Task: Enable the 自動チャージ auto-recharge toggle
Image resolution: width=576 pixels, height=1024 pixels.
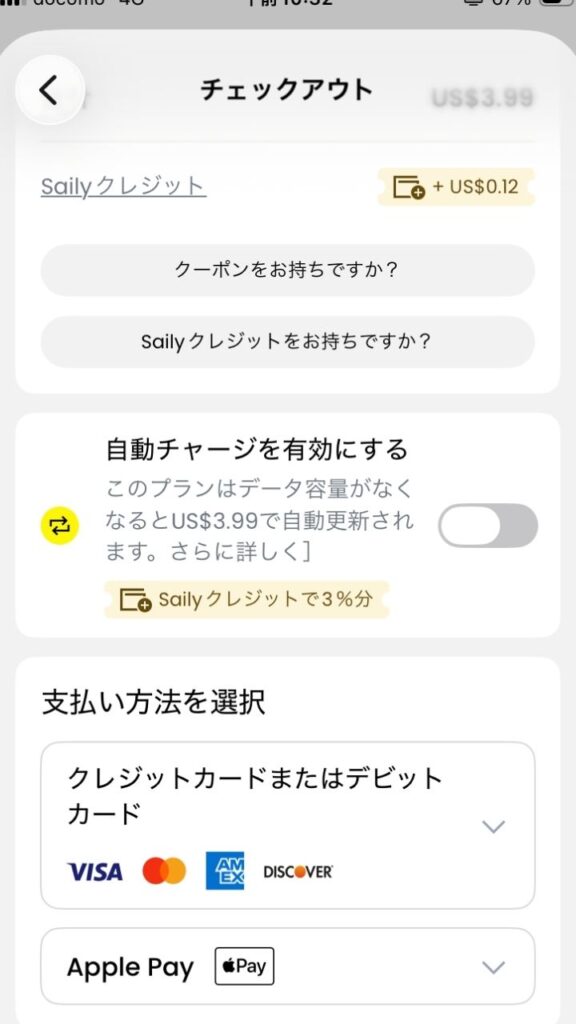Action: click(x=487, y=524)
